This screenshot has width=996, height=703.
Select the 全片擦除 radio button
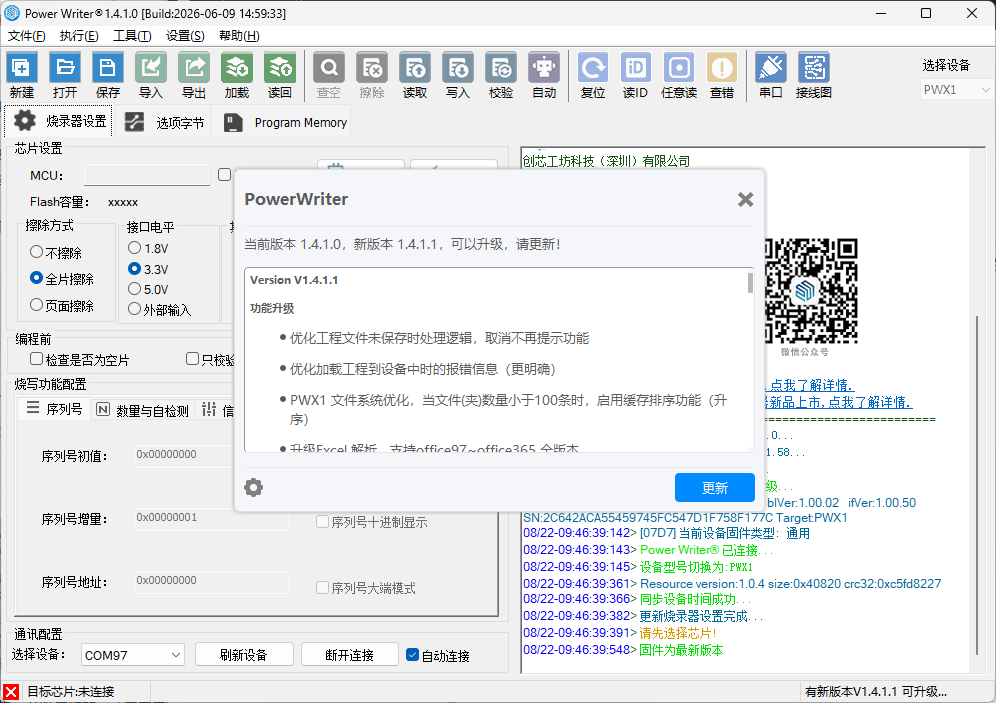click(x=62, y=279)
